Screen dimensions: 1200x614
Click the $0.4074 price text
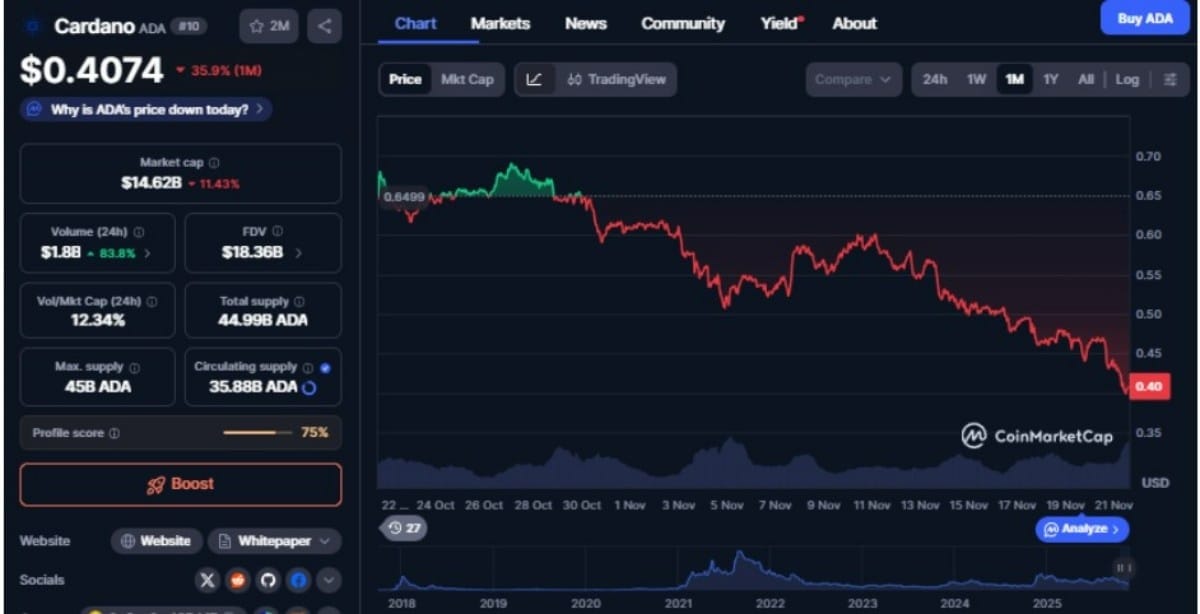click(x=92, y=70)
